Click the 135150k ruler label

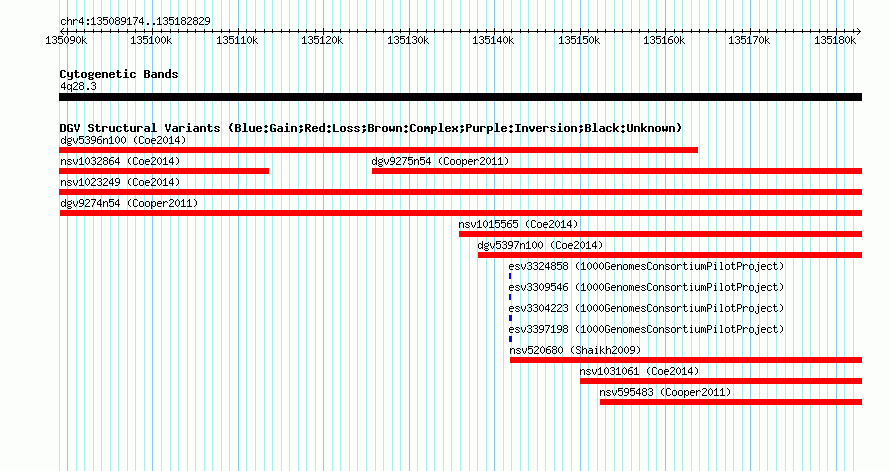click(x=579, y=40)
